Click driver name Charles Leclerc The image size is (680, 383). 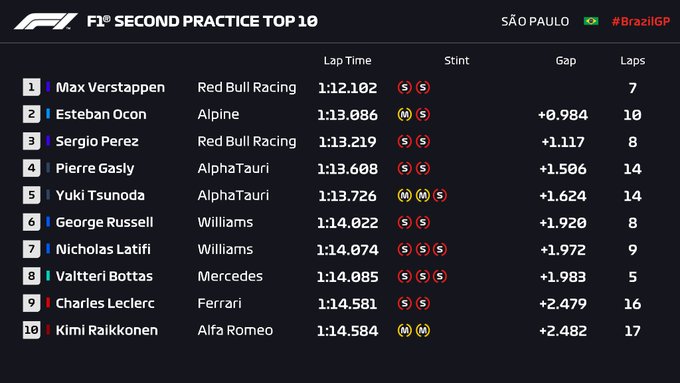coord(105,303)
